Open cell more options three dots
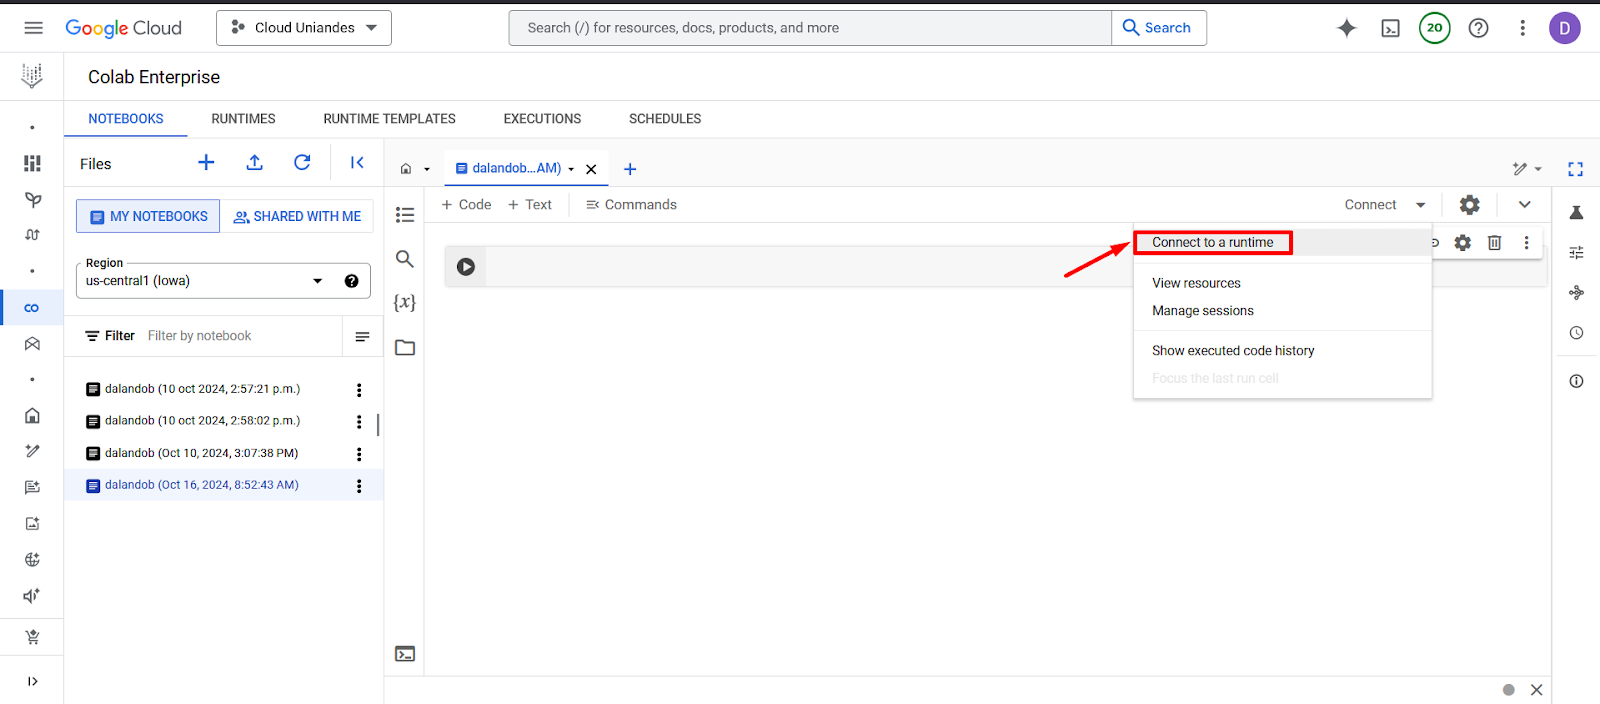 coord(1526,243)
